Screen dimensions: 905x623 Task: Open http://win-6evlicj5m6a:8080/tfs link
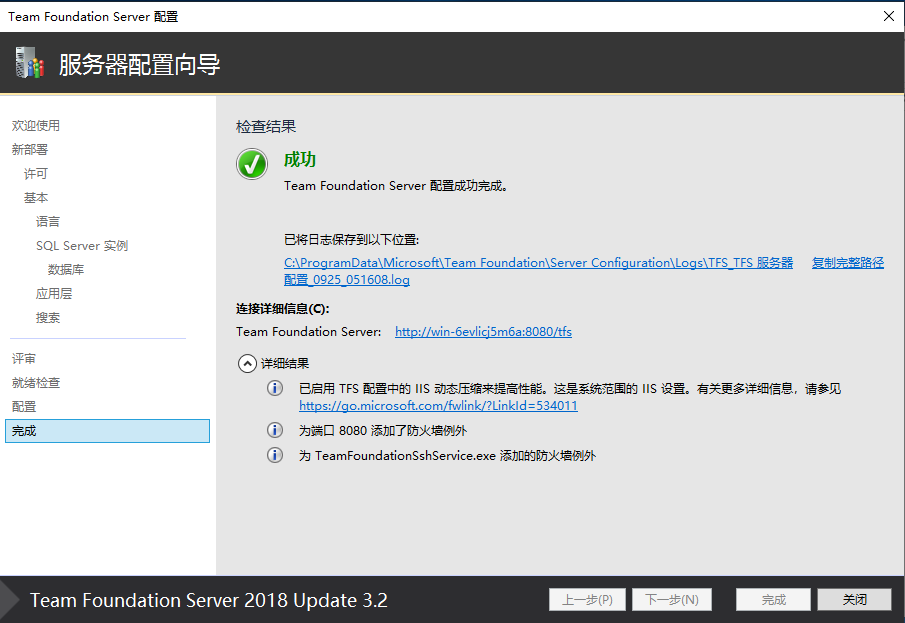click(483, 331)
